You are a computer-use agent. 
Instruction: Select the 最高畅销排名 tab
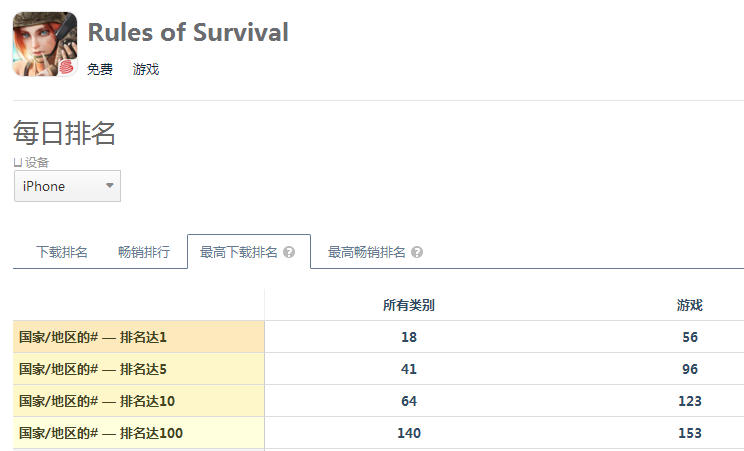(367, 252)
